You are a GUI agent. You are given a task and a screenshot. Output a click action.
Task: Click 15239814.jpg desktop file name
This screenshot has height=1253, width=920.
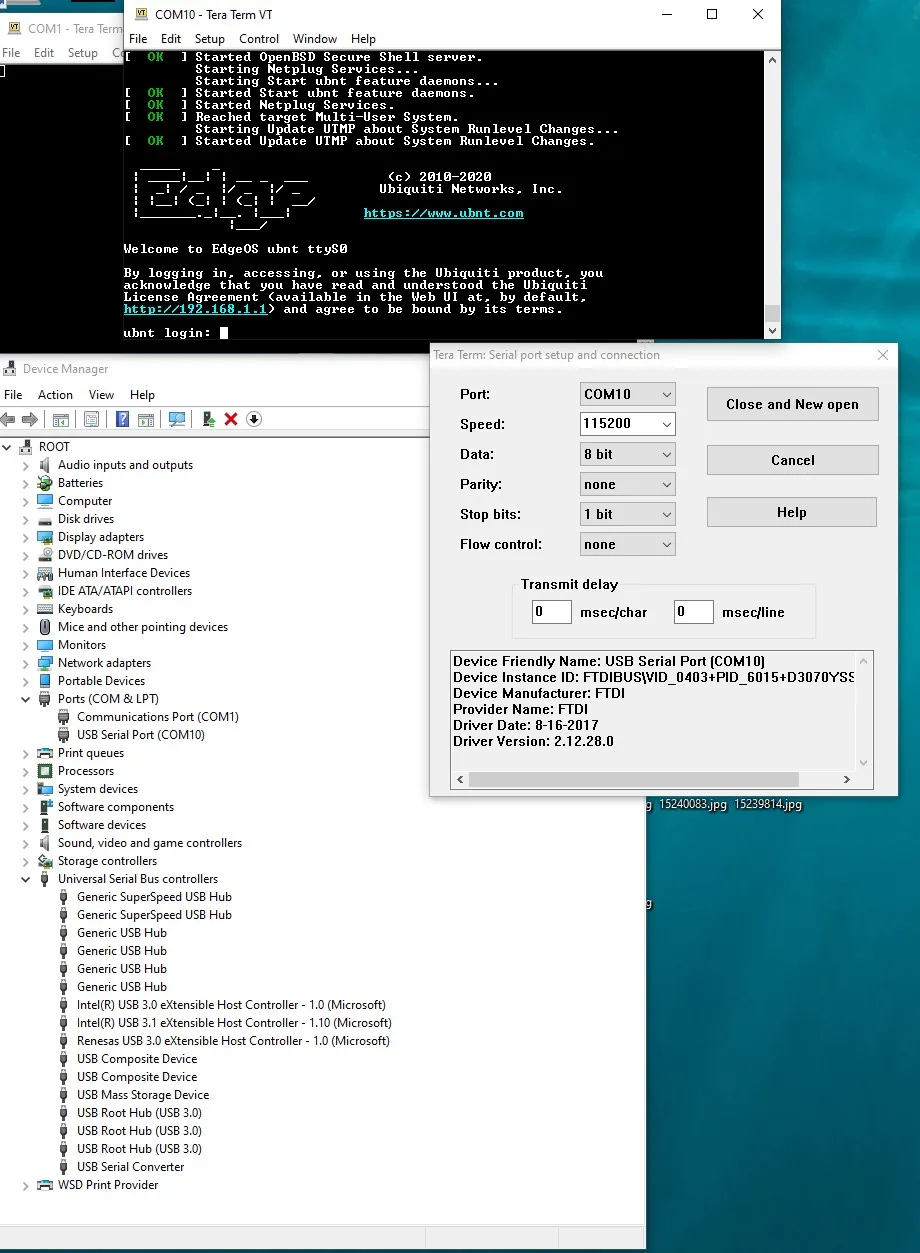pos(768,804)
